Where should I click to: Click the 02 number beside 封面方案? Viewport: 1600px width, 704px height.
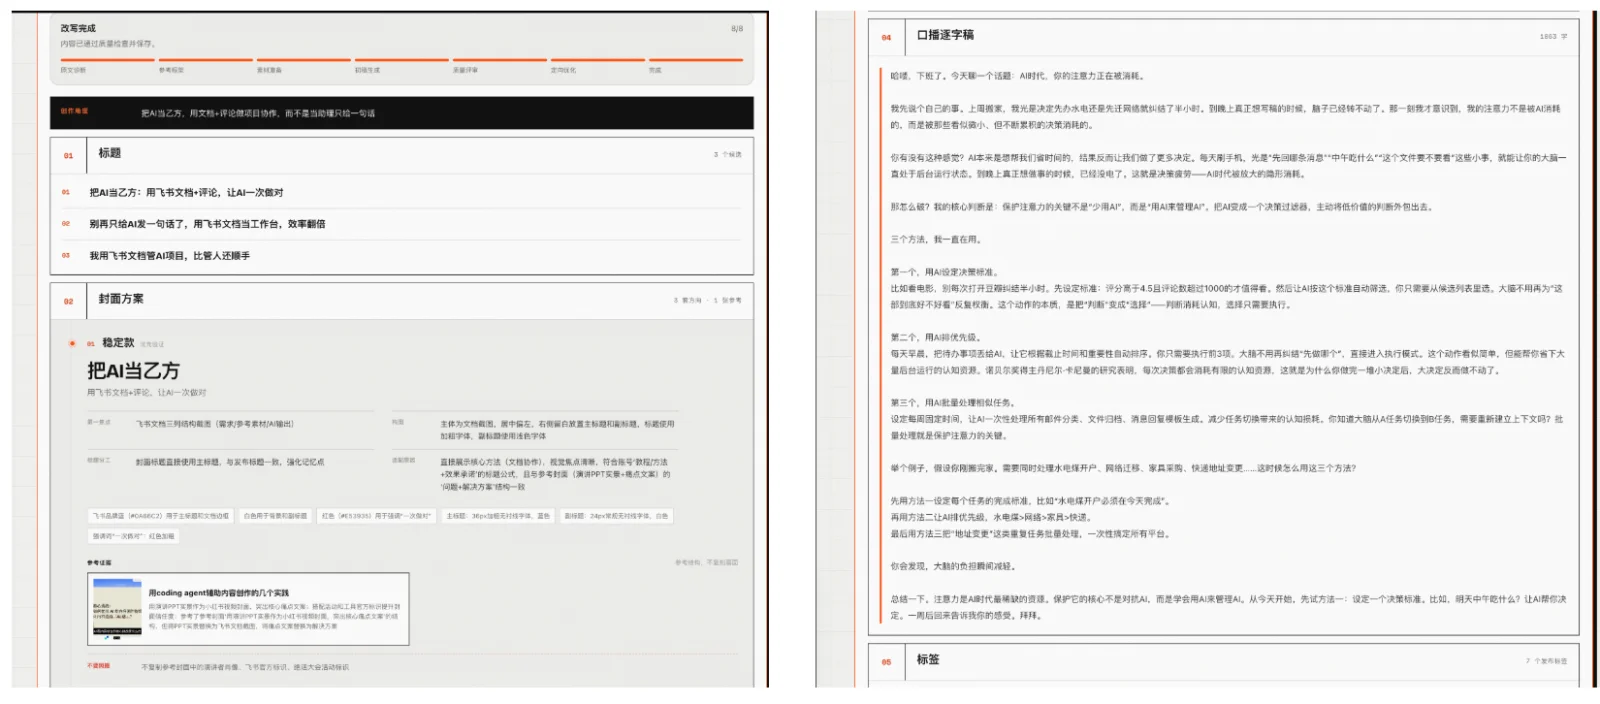[69, 300]
